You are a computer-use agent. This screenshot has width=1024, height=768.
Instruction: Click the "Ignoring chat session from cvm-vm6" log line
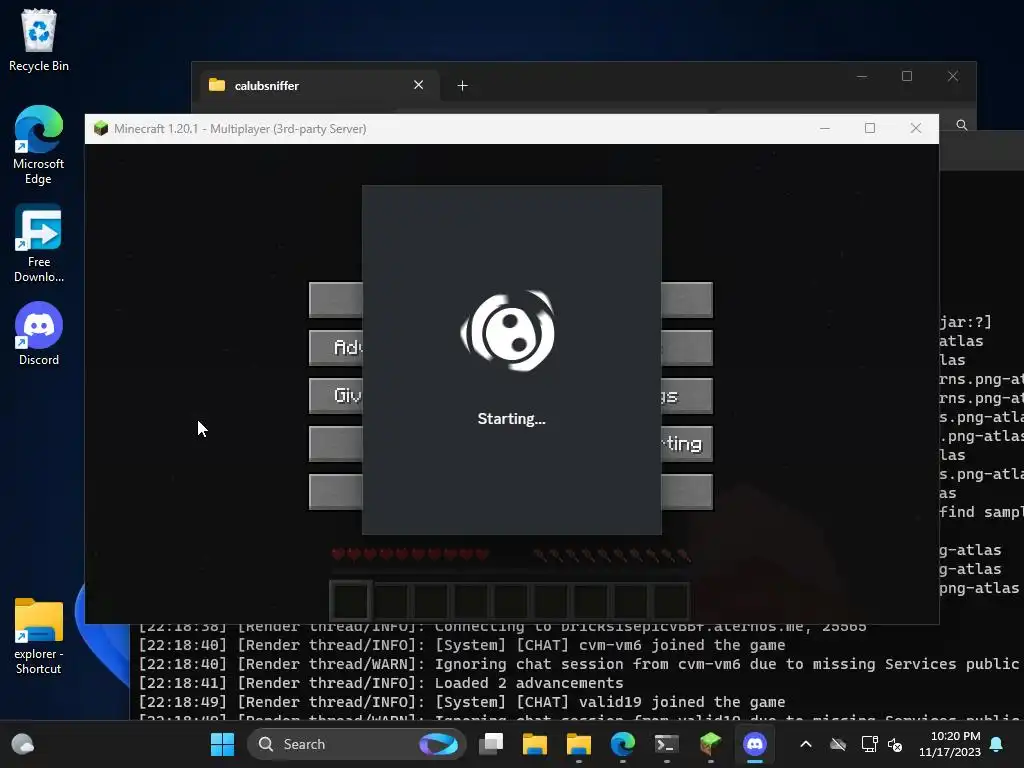[581, 664]
